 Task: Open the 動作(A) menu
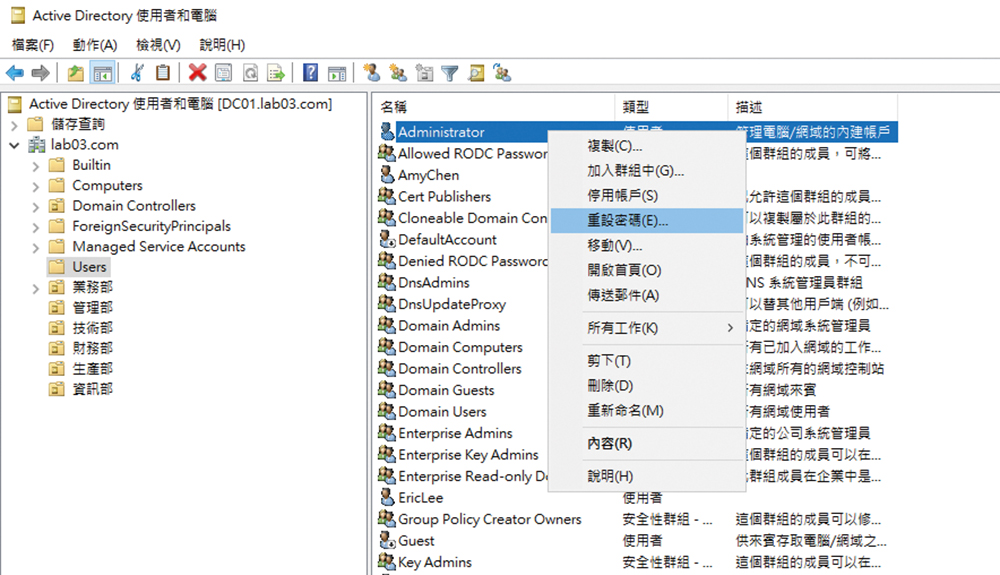94,45
